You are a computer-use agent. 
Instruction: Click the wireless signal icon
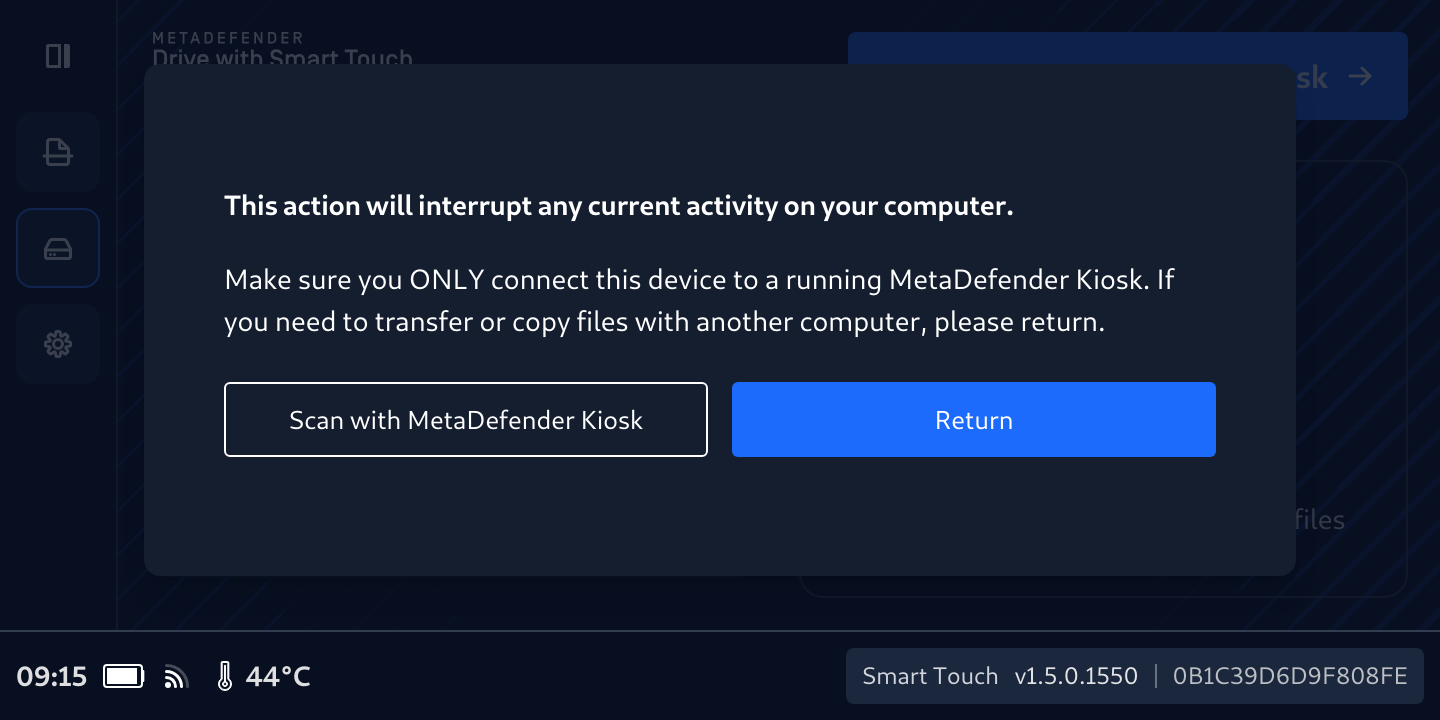tap(176, 677)
